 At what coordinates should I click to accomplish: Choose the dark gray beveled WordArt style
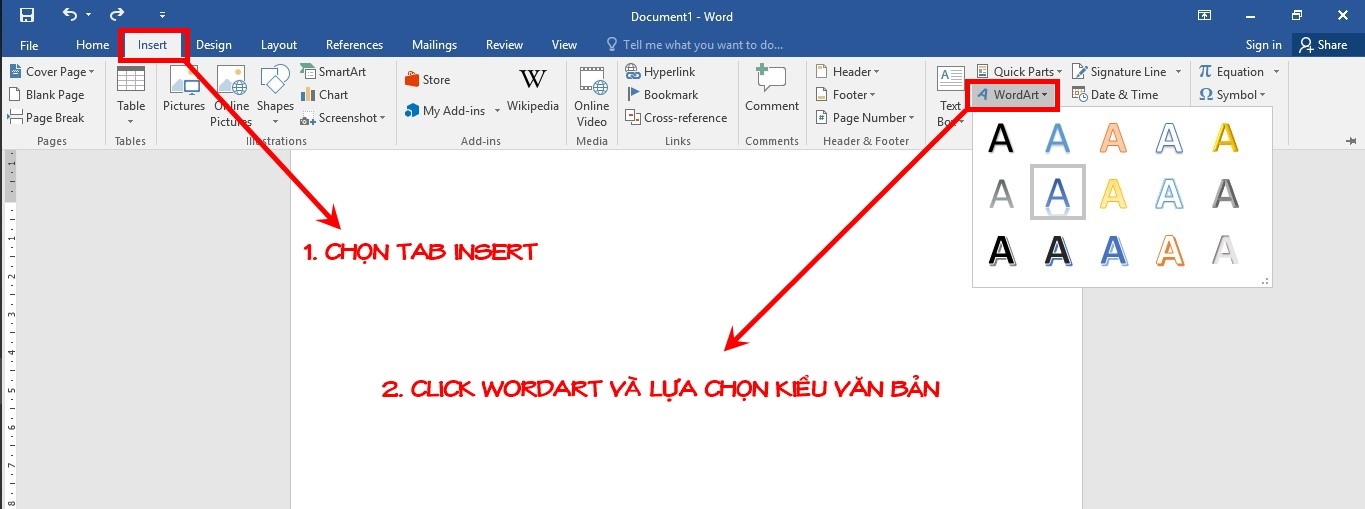pyautogui.click(x=1225, y=193)
